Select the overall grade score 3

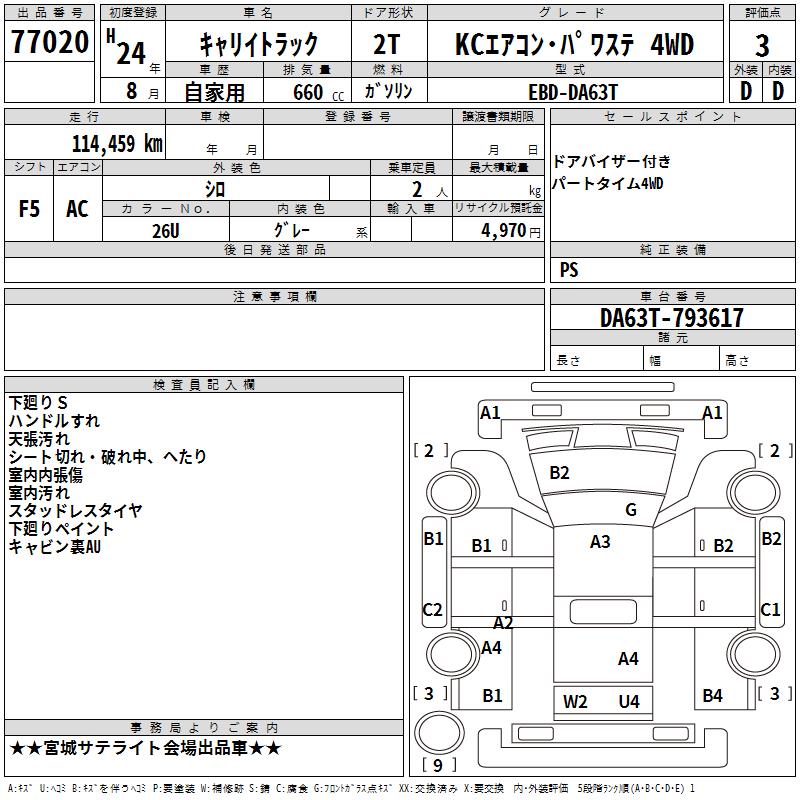[x=762, y=45]
